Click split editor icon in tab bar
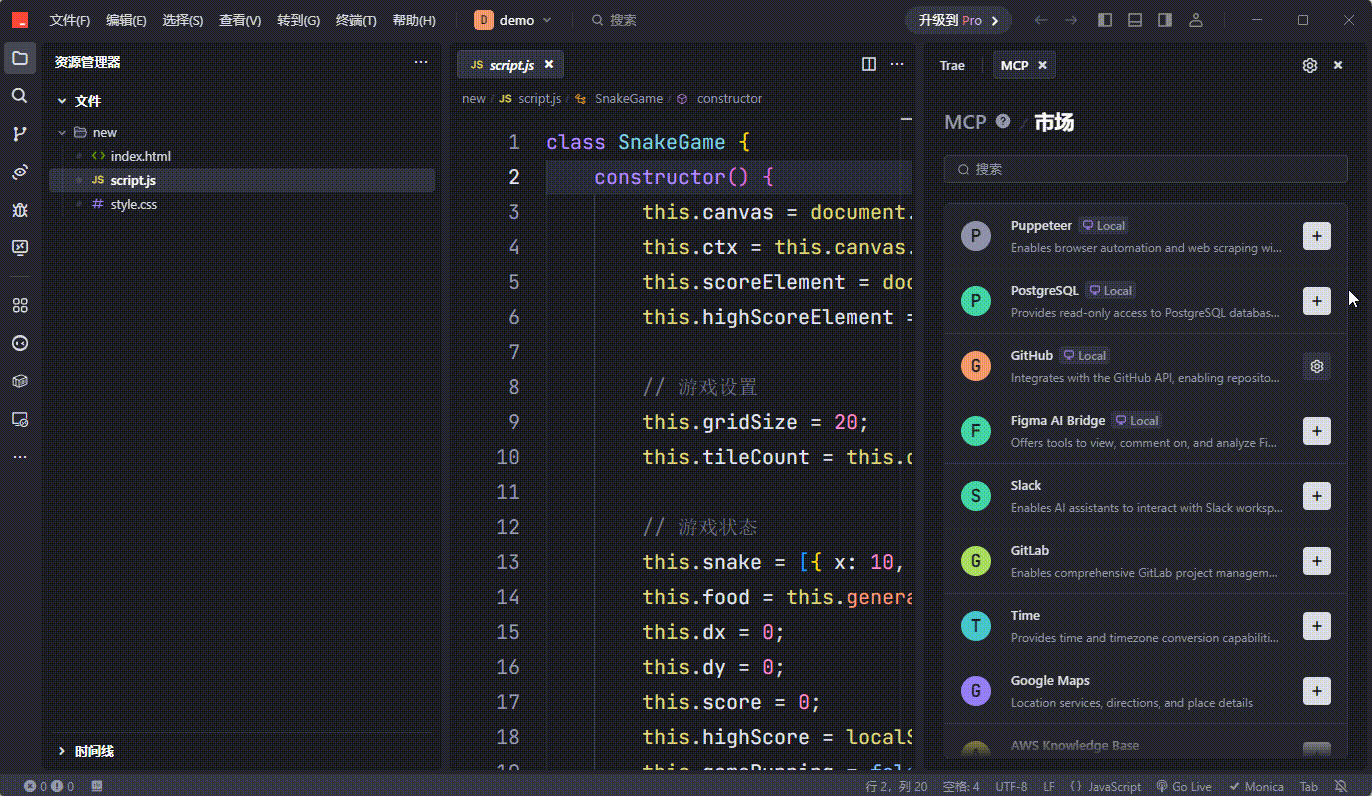 pos(869,64)
